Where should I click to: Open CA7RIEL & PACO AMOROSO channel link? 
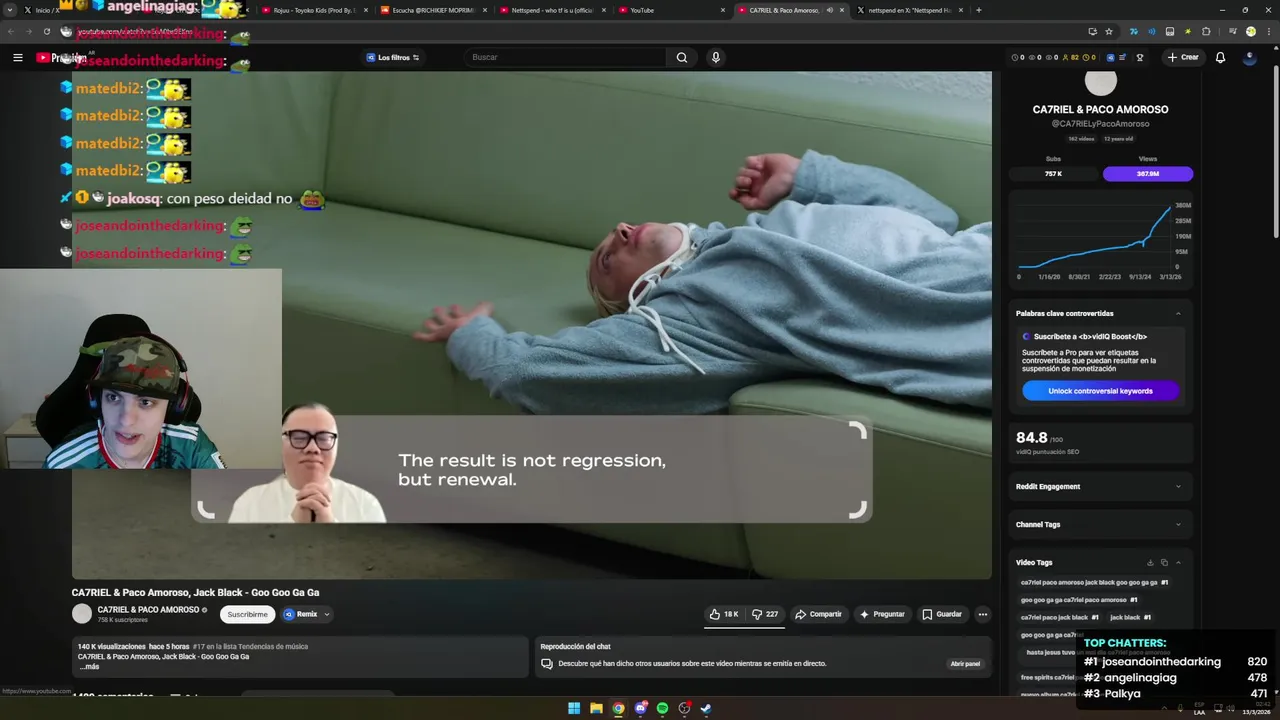148,610
